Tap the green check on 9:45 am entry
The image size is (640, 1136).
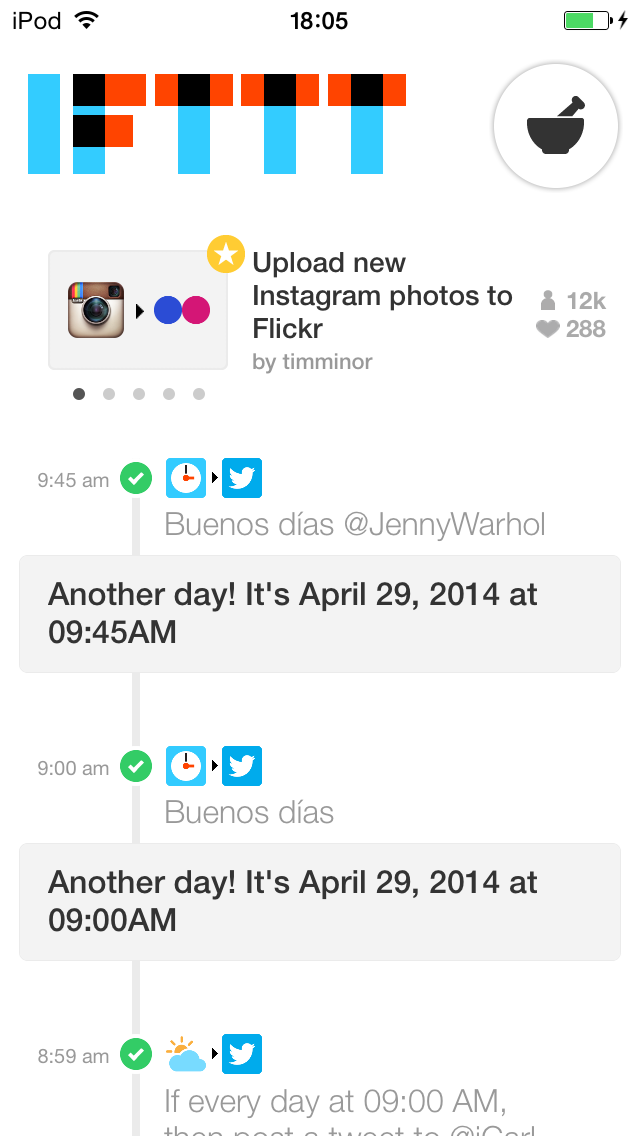click(x=136, y=479)
